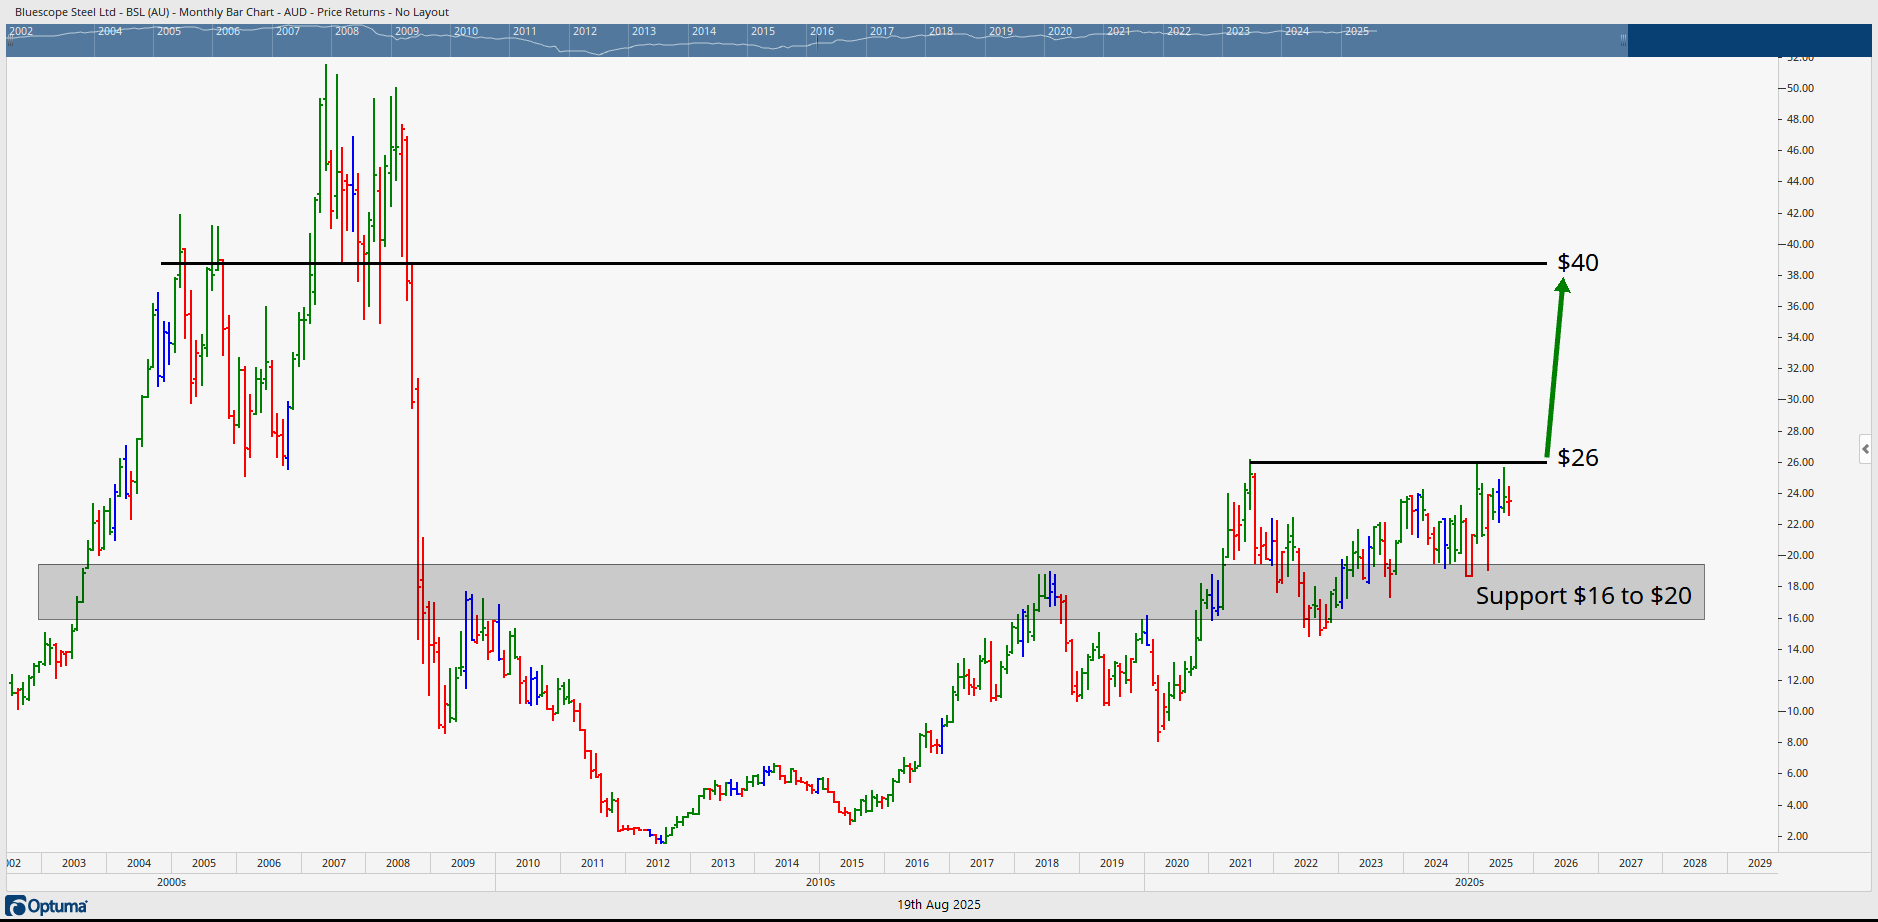This screenshot has height=922, width=1878.
Task: Select the black horizontal line at $40
Action: point(853,263)
